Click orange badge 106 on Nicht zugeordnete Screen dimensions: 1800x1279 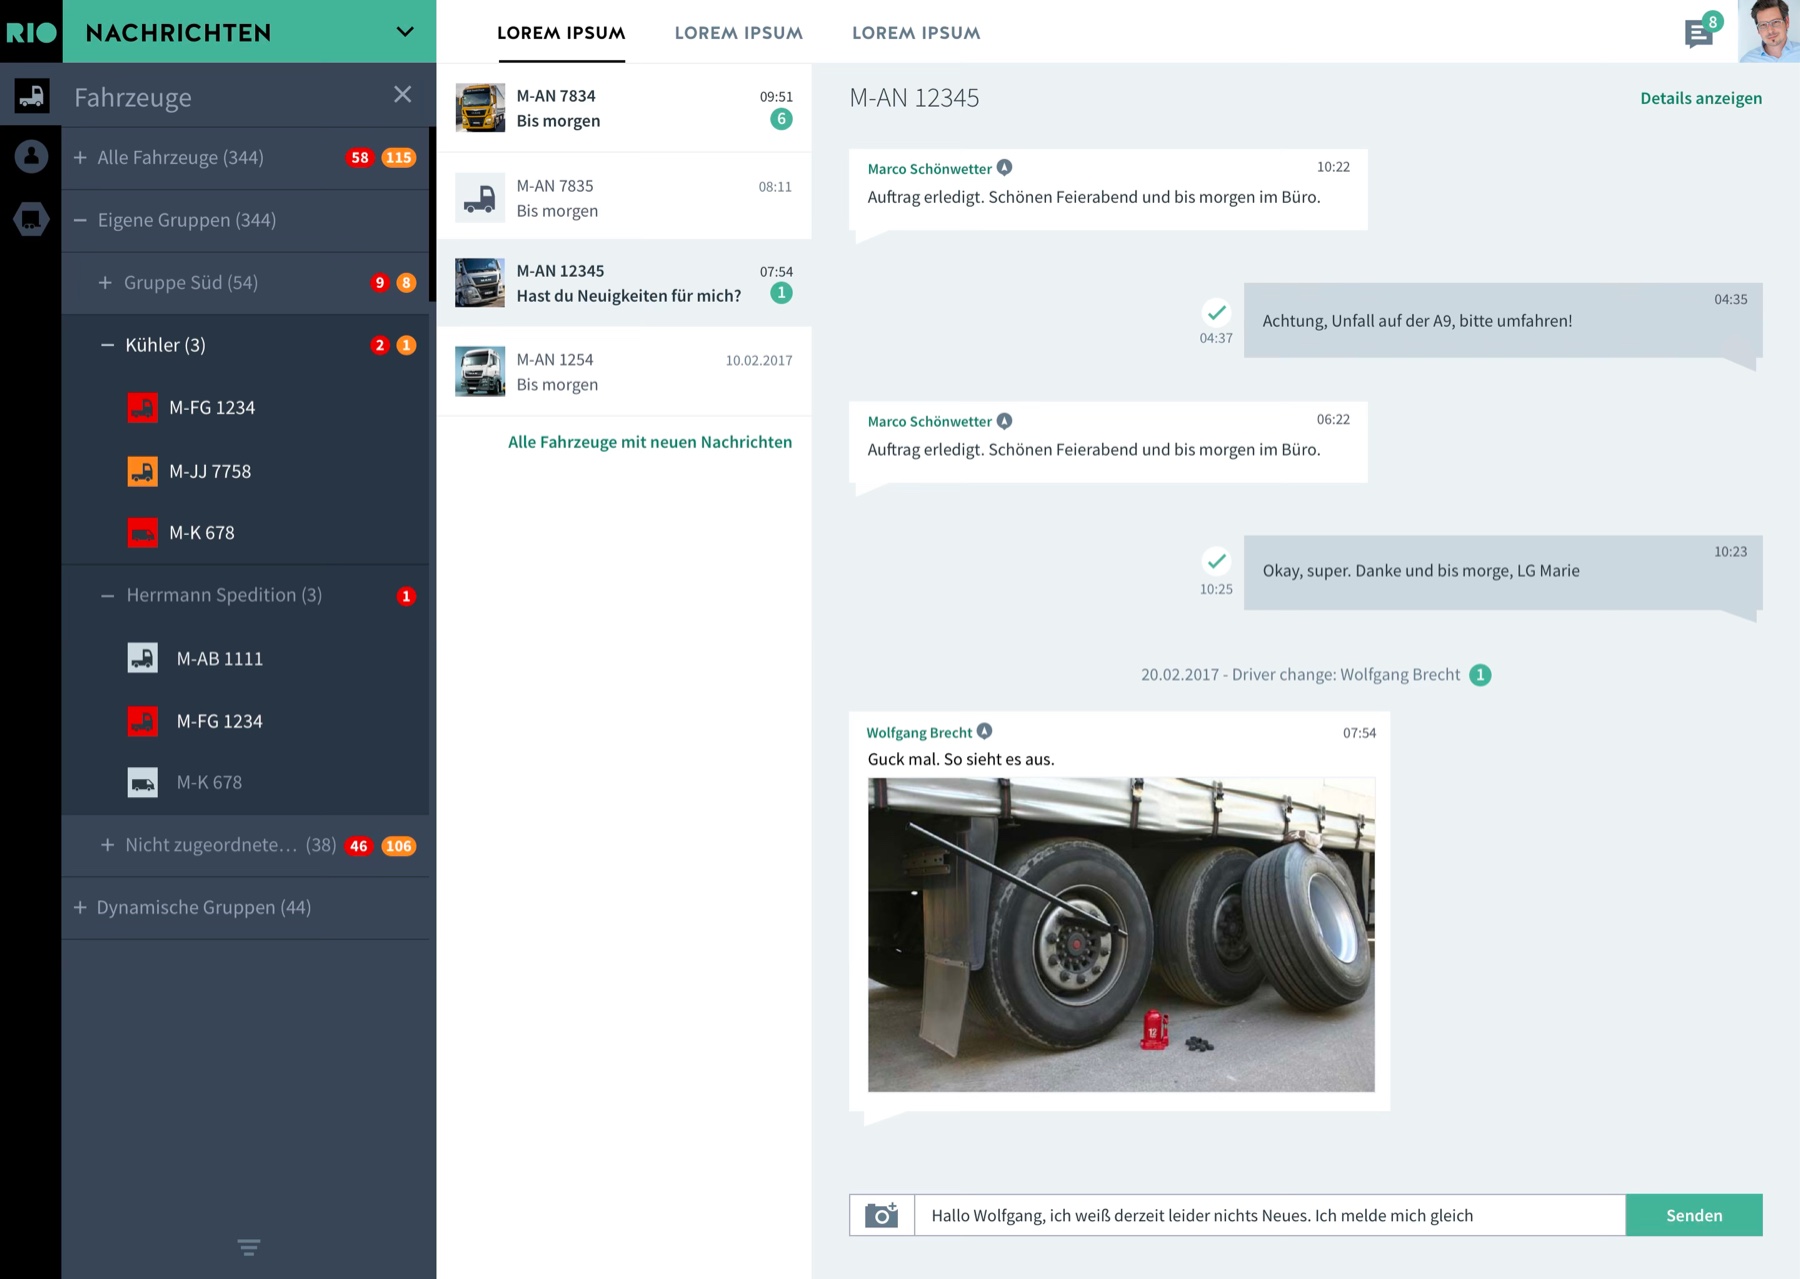coord(398,846)
